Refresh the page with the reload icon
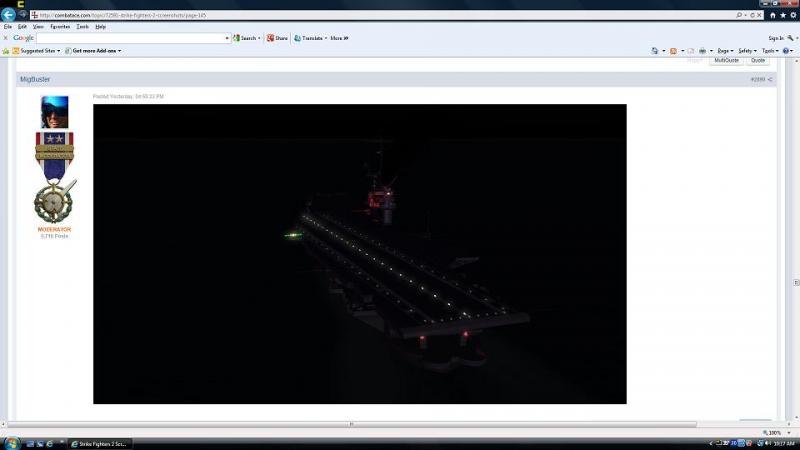Viewport: 800px width, 450px height. pos(752,15)
